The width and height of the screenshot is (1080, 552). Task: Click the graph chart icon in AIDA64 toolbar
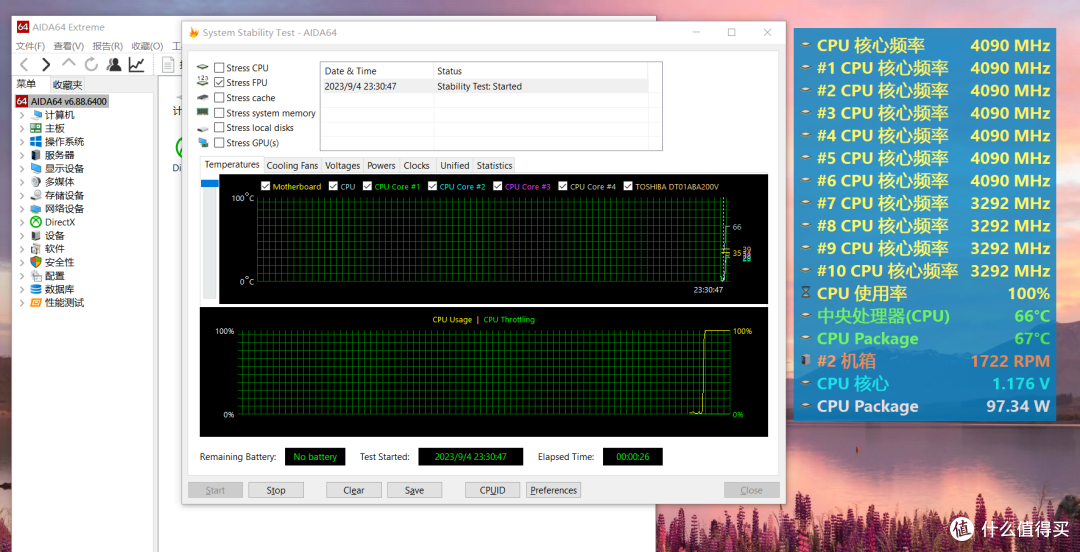point(136,65)
